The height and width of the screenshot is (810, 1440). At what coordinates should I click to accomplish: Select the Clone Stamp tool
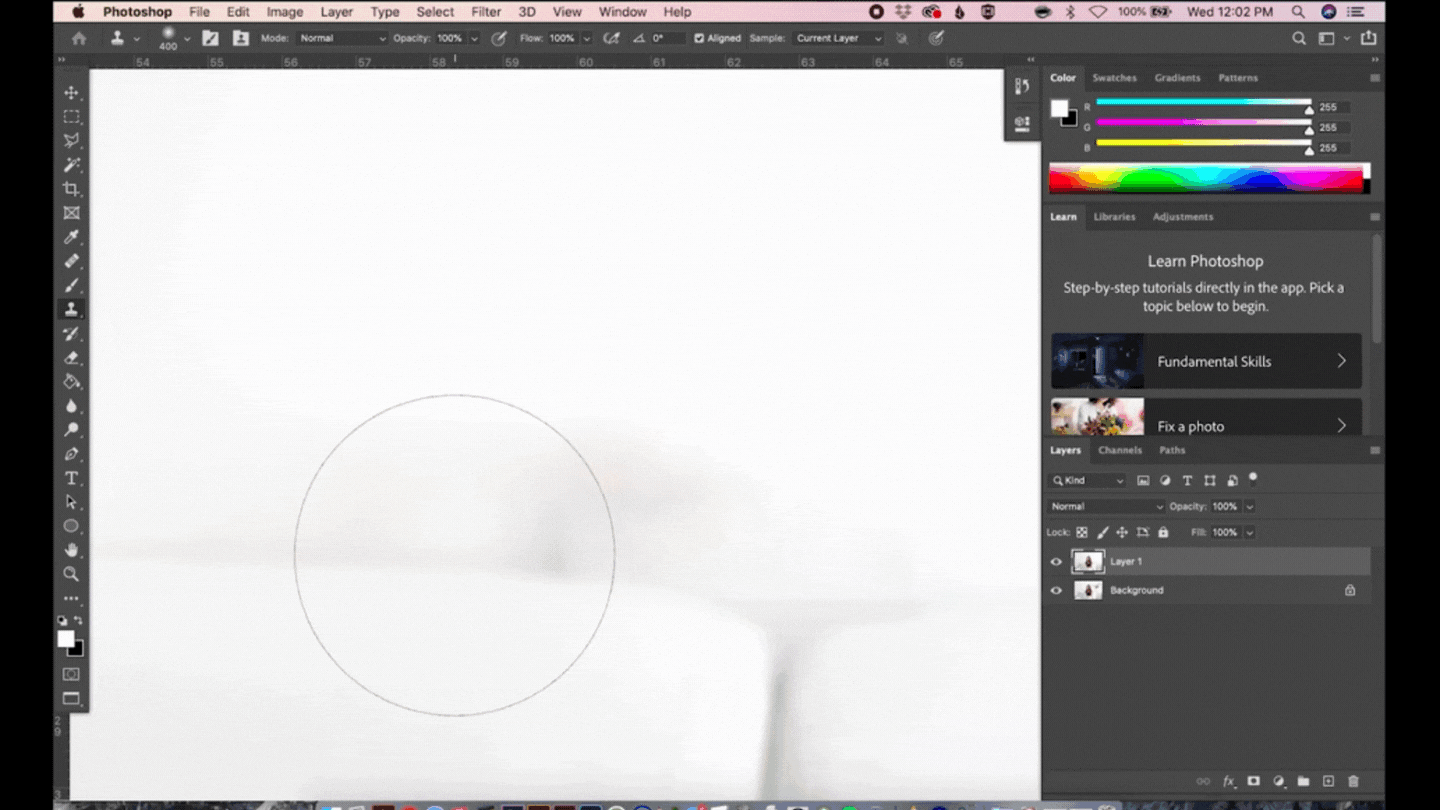(x=71, y=309)
